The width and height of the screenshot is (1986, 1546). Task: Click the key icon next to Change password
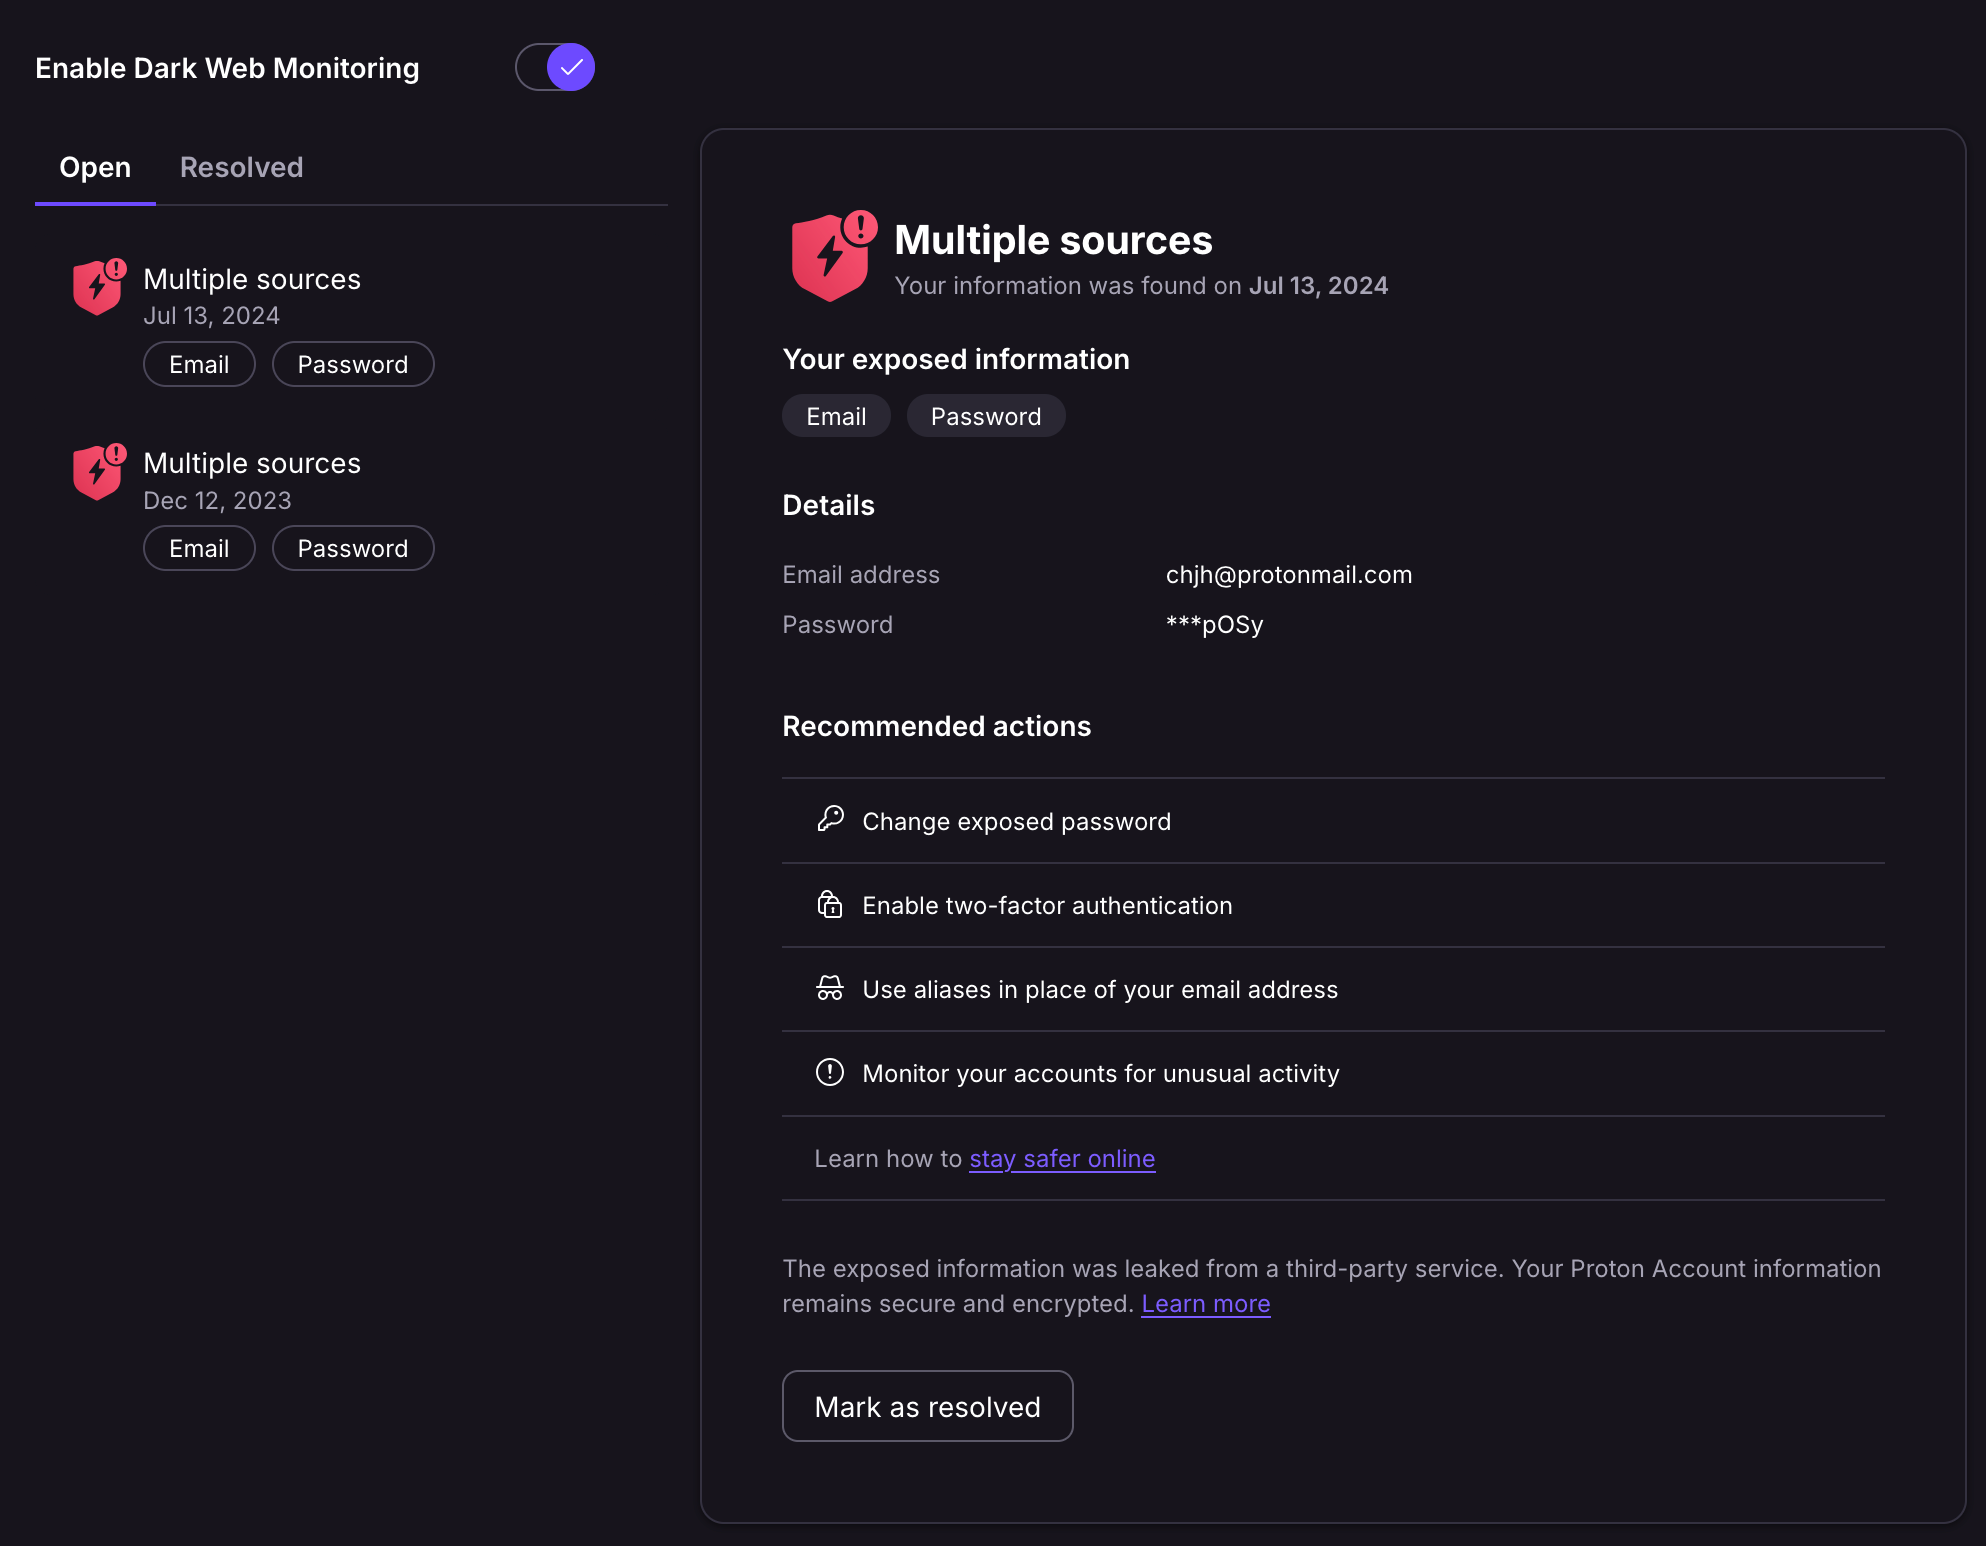pyautogui.click(x=830, y=821)
